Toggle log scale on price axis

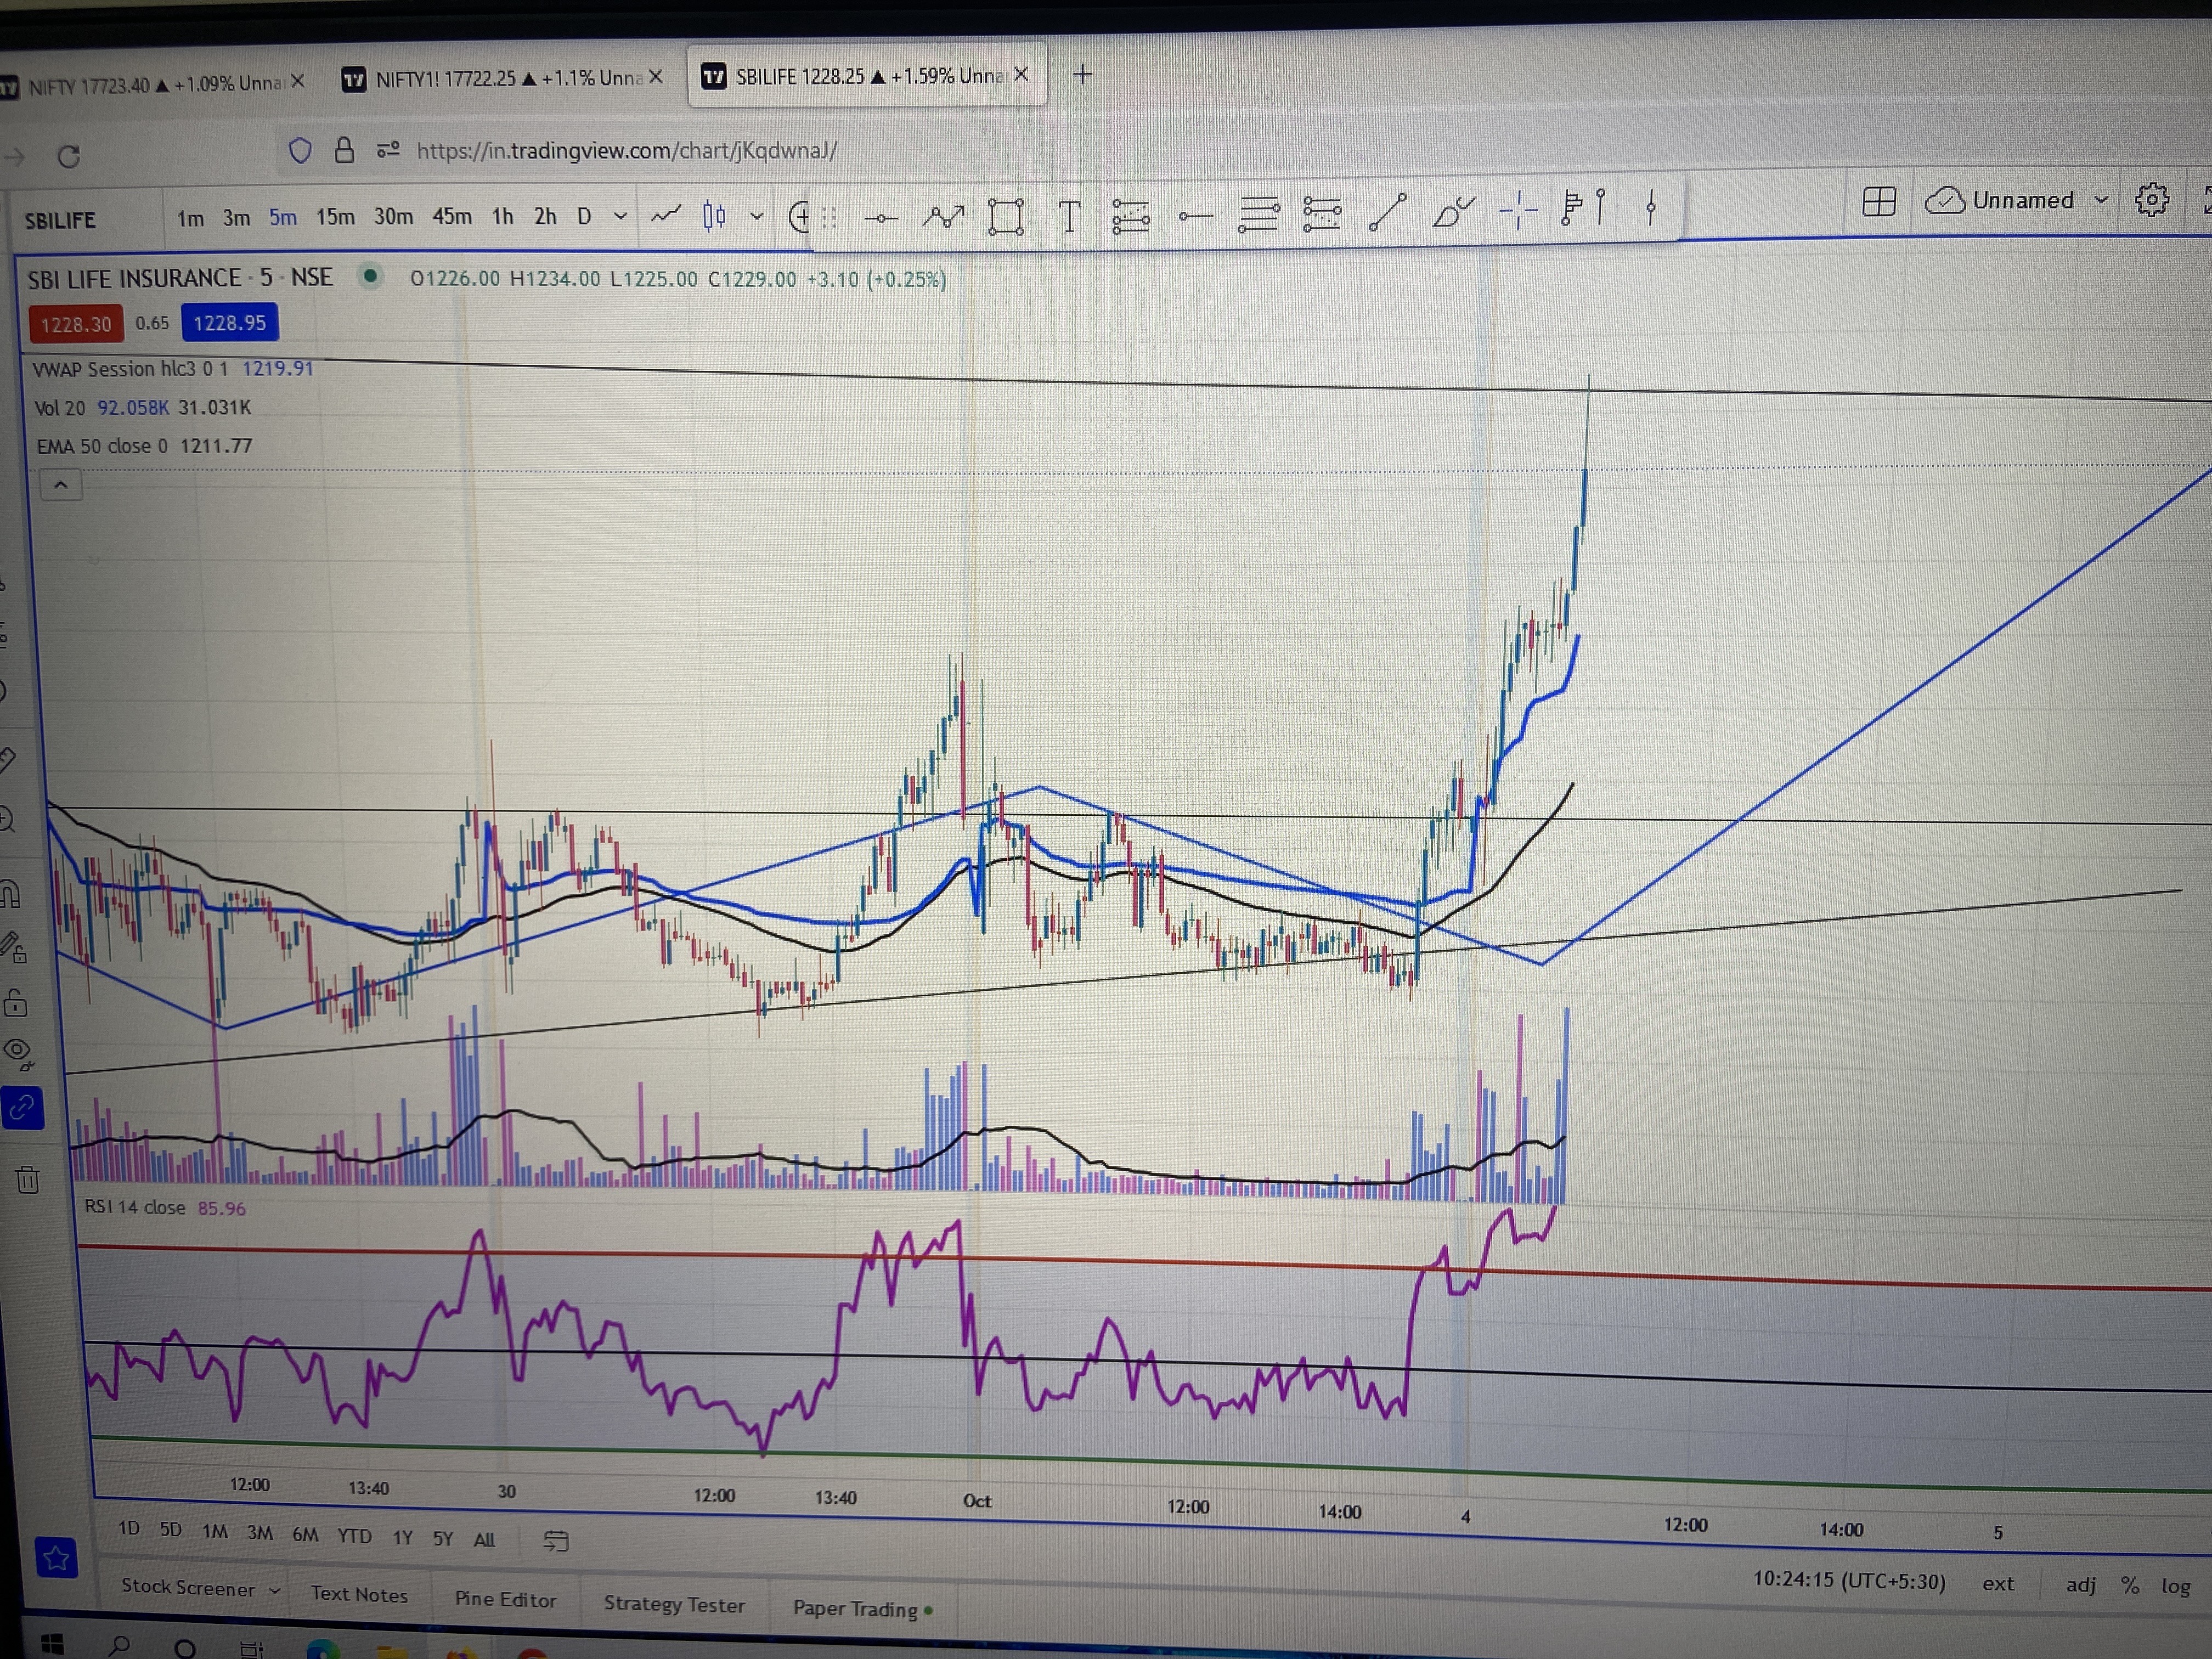pos(2175,1586)
